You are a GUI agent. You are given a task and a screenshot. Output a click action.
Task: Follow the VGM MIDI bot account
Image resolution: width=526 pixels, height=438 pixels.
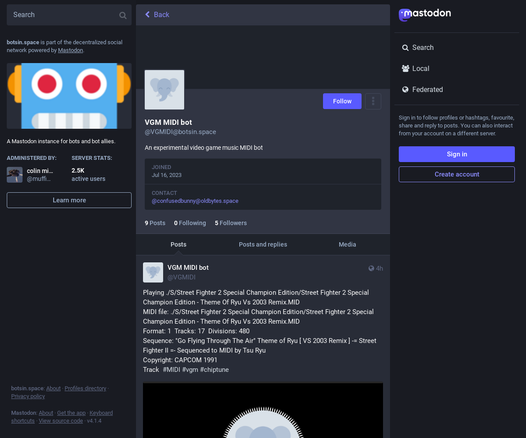coord(342,101)
